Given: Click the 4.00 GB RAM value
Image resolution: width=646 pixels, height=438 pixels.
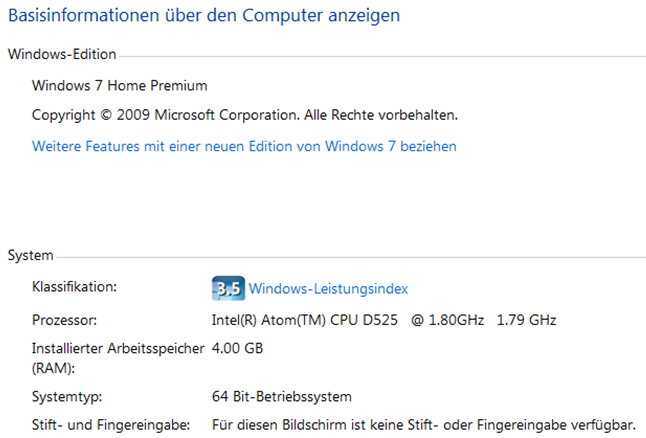Looking at the screenshot, I should tap(237, 349).
